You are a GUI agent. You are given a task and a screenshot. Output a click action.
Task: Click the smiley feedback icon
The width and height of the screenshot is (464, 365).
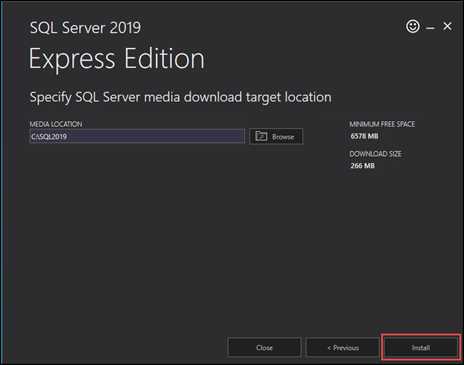pos(413,26)
